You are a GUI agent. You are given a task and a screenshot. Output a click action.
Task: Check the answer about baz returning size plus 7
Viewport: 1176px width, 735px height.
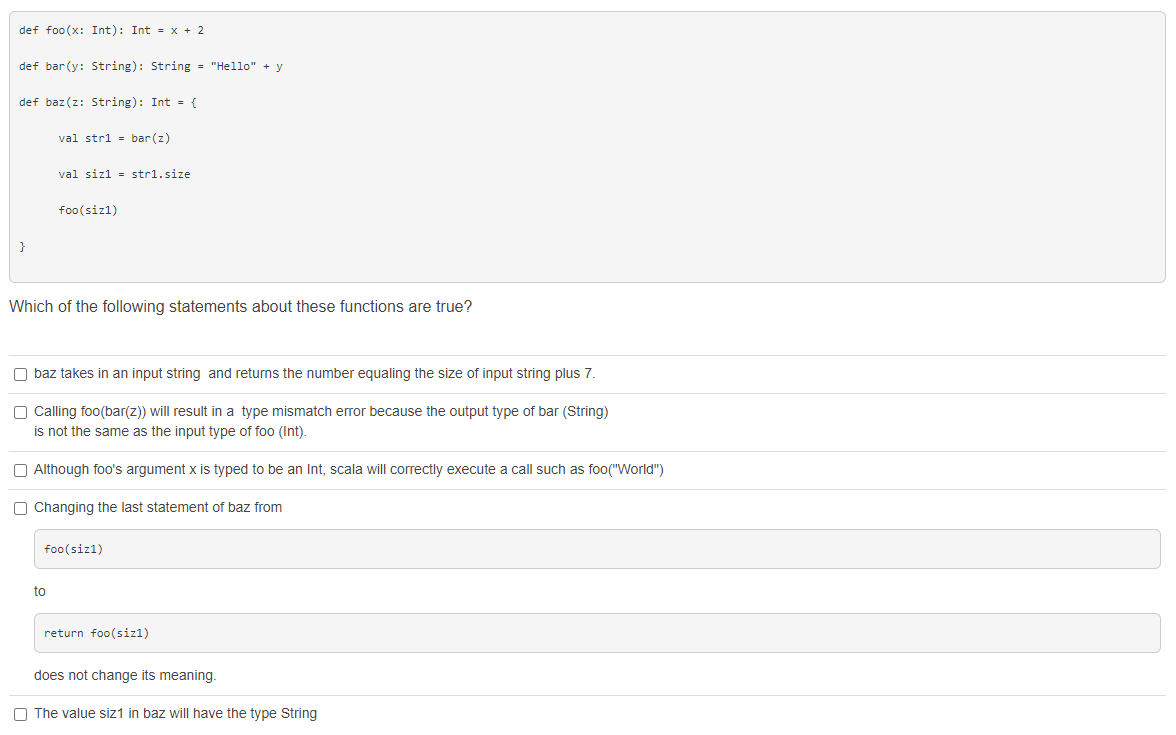pyautogui.click(x=20, y=373)
